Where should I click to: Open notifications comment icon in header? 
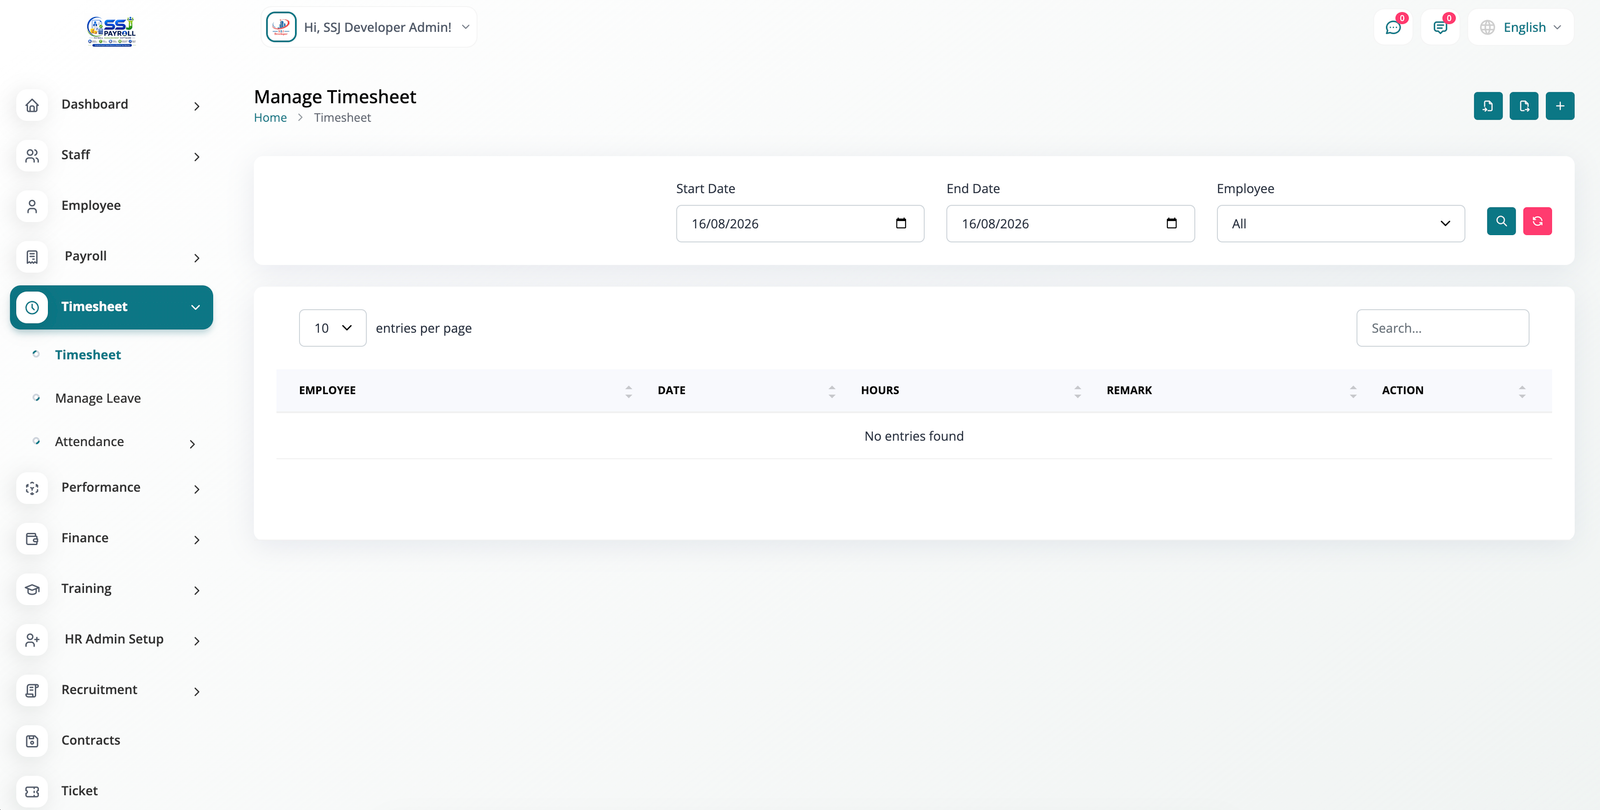pyautogui.click(x=1440, y=27)
